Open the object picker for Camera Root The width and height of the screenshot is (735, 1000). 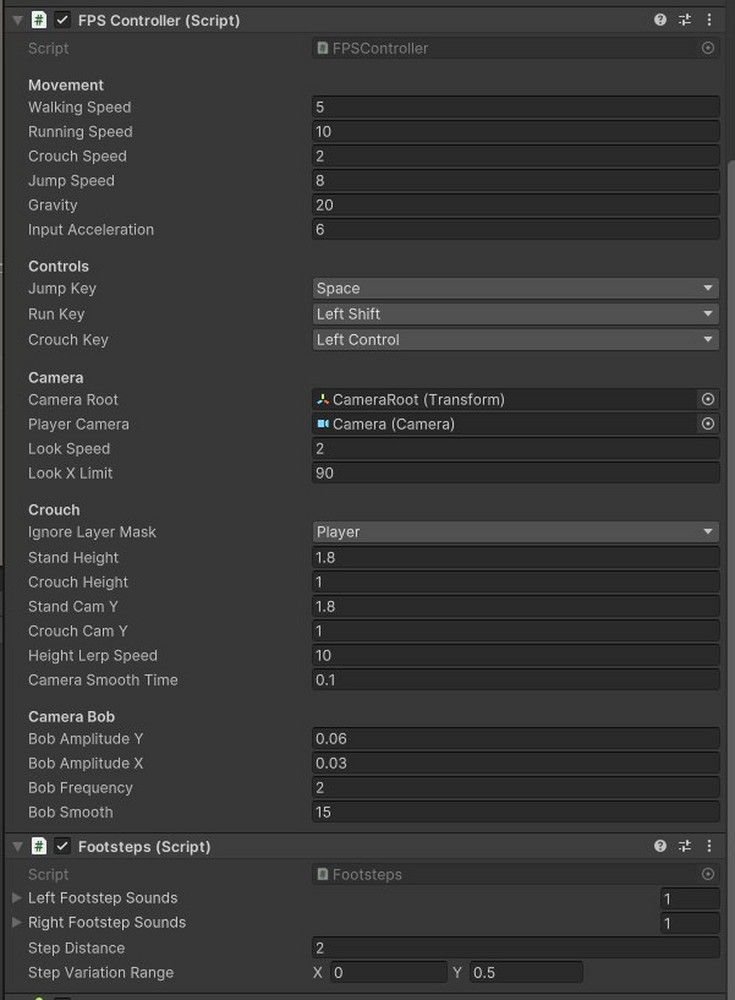[708, 399]
